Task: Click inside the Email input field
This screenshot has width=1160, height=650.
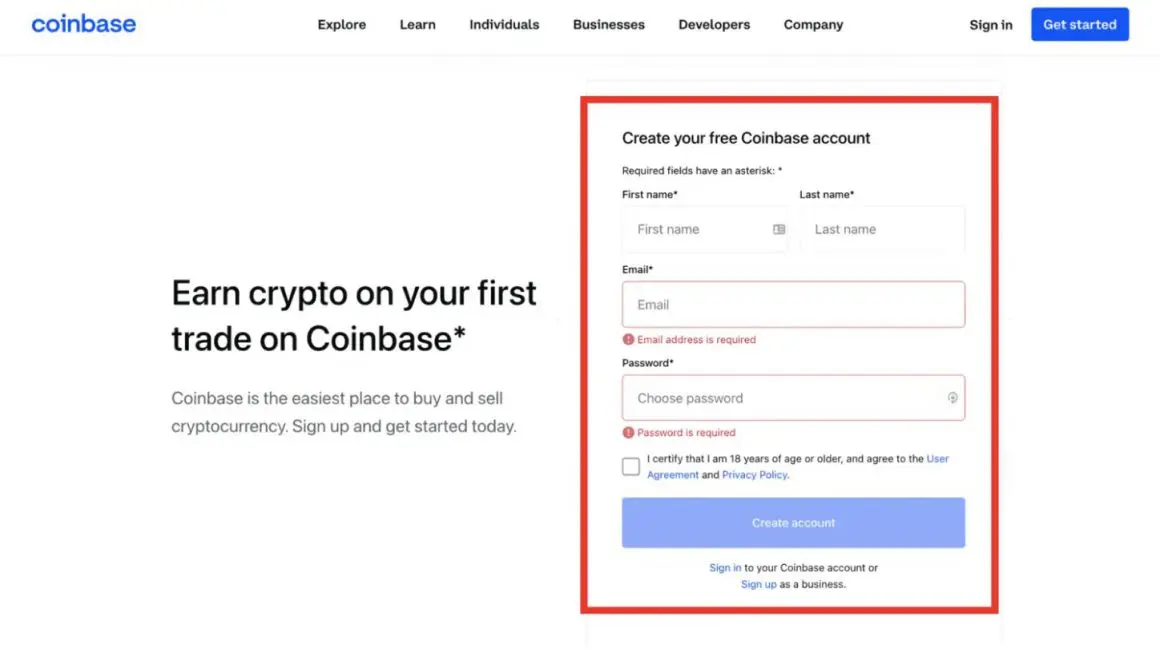Action: click(793, 304)
